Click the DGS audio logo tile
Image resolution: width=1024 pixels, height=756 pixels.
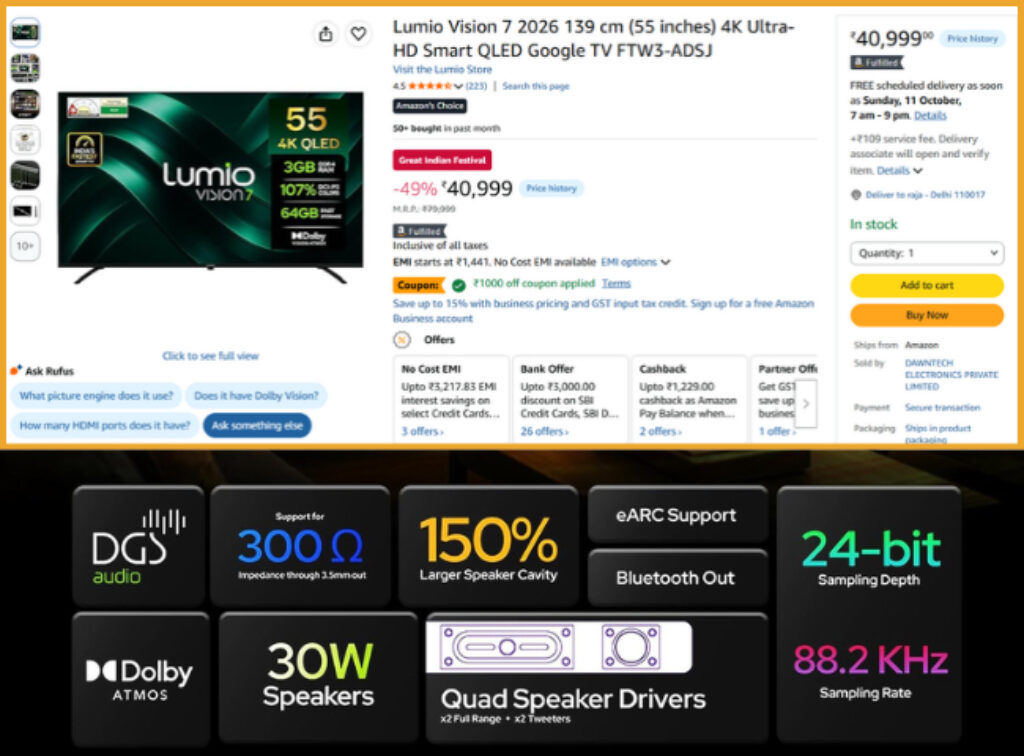coord(138,546)
